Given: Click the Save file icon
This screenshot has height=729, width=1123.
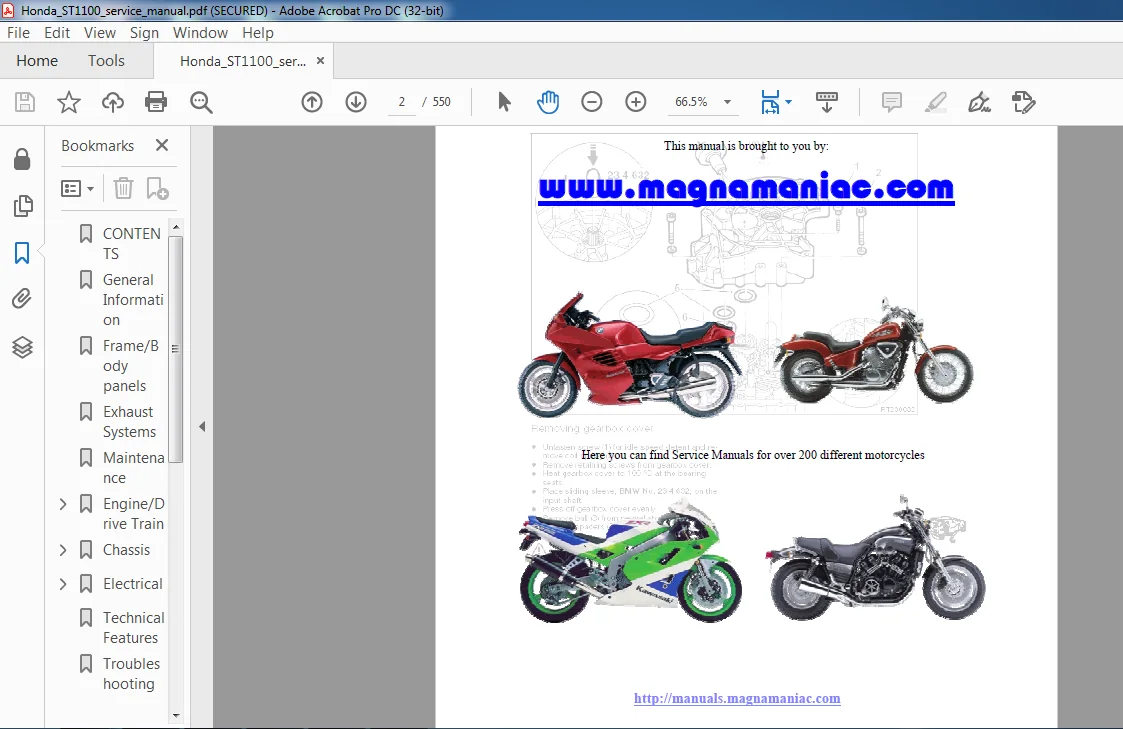Looking at the screenshot, I should click(25, 102).
